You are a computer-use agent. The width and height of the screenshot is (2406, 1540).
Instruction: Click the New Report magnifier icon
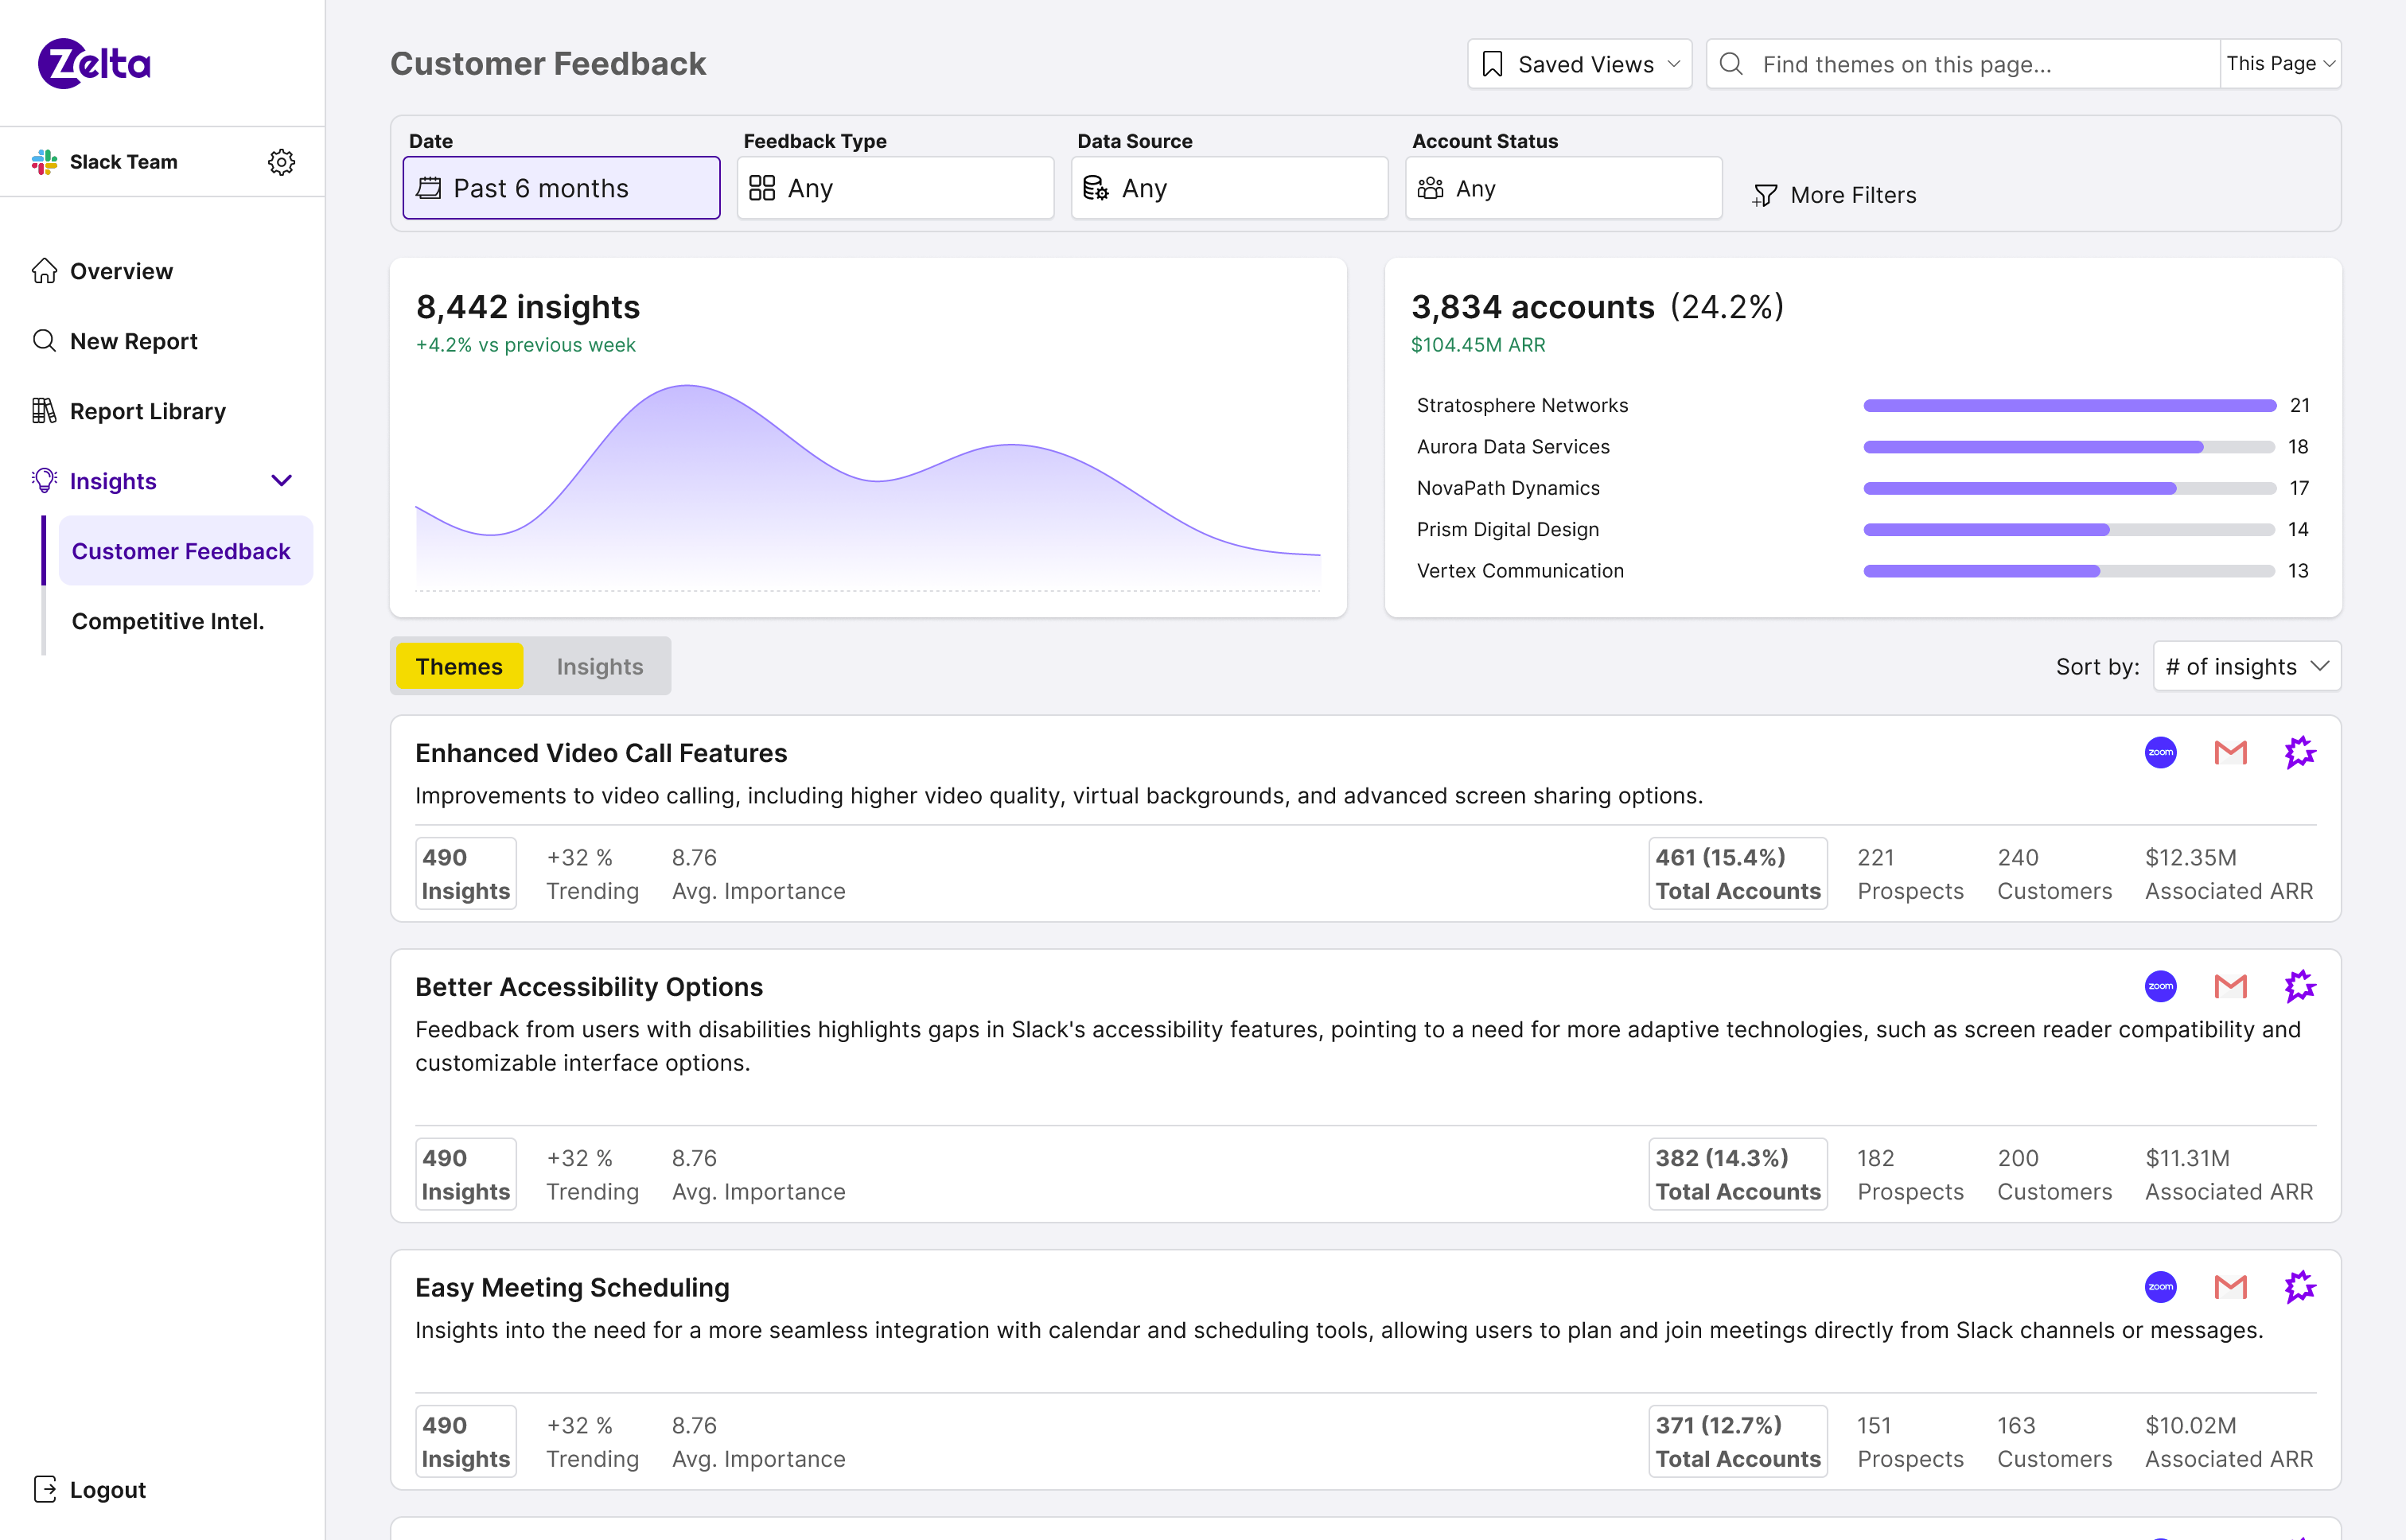coord(44,341)
